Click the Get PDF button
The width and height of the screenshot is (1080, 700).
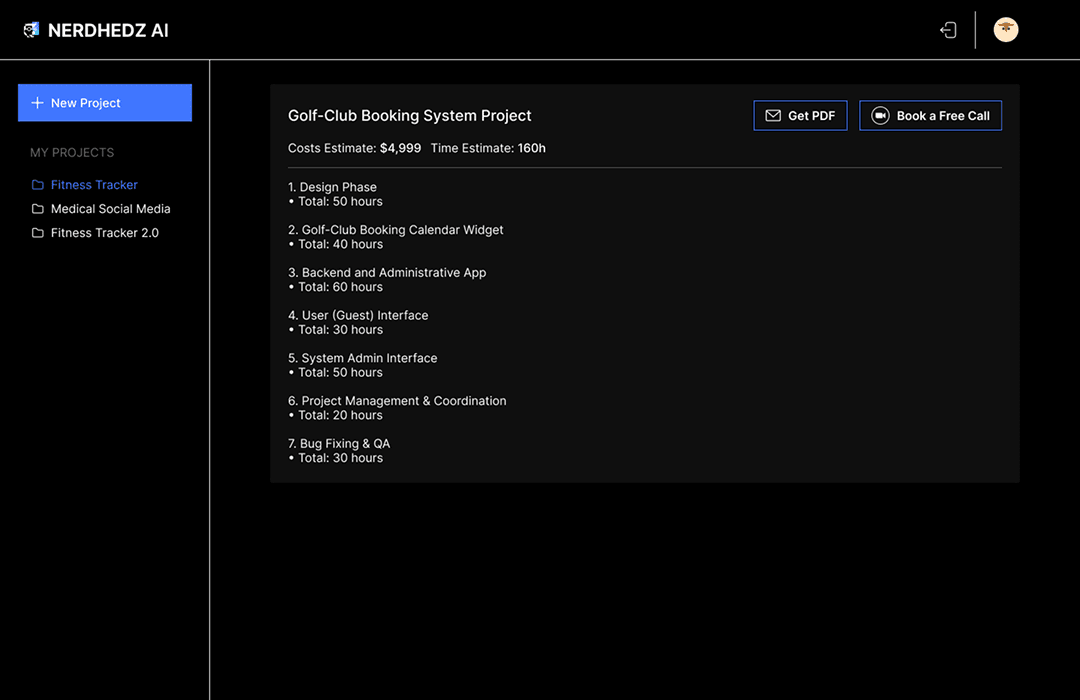coord(800,115)
